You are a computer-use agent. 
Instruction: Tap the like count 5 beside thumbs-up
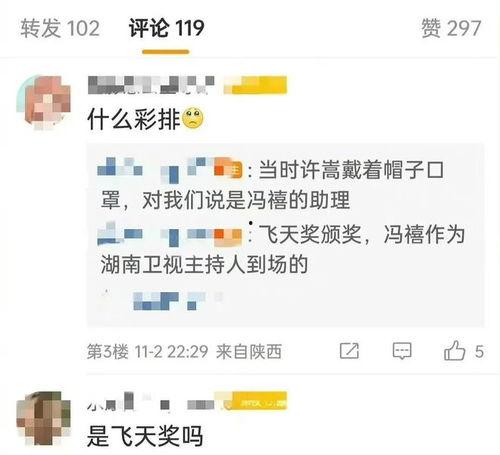pos(479,352)
